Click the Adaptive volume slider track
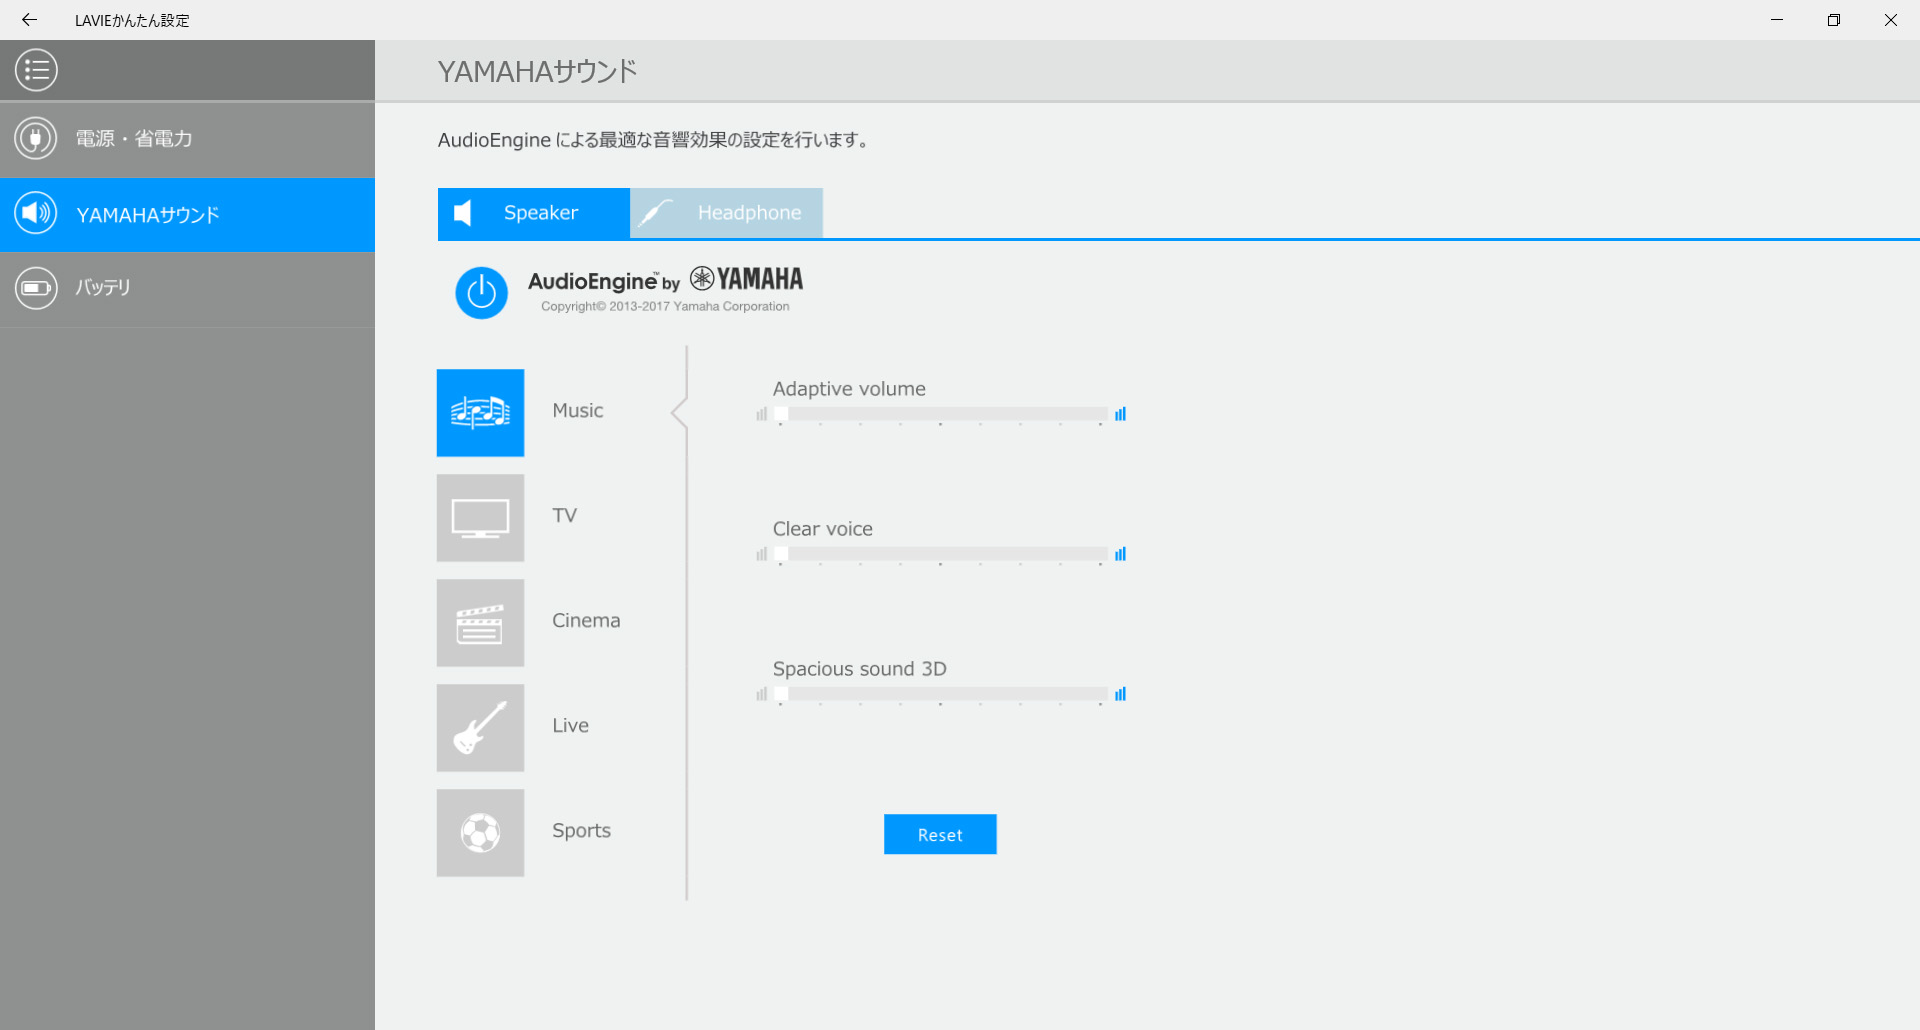 tap(941, 414)
